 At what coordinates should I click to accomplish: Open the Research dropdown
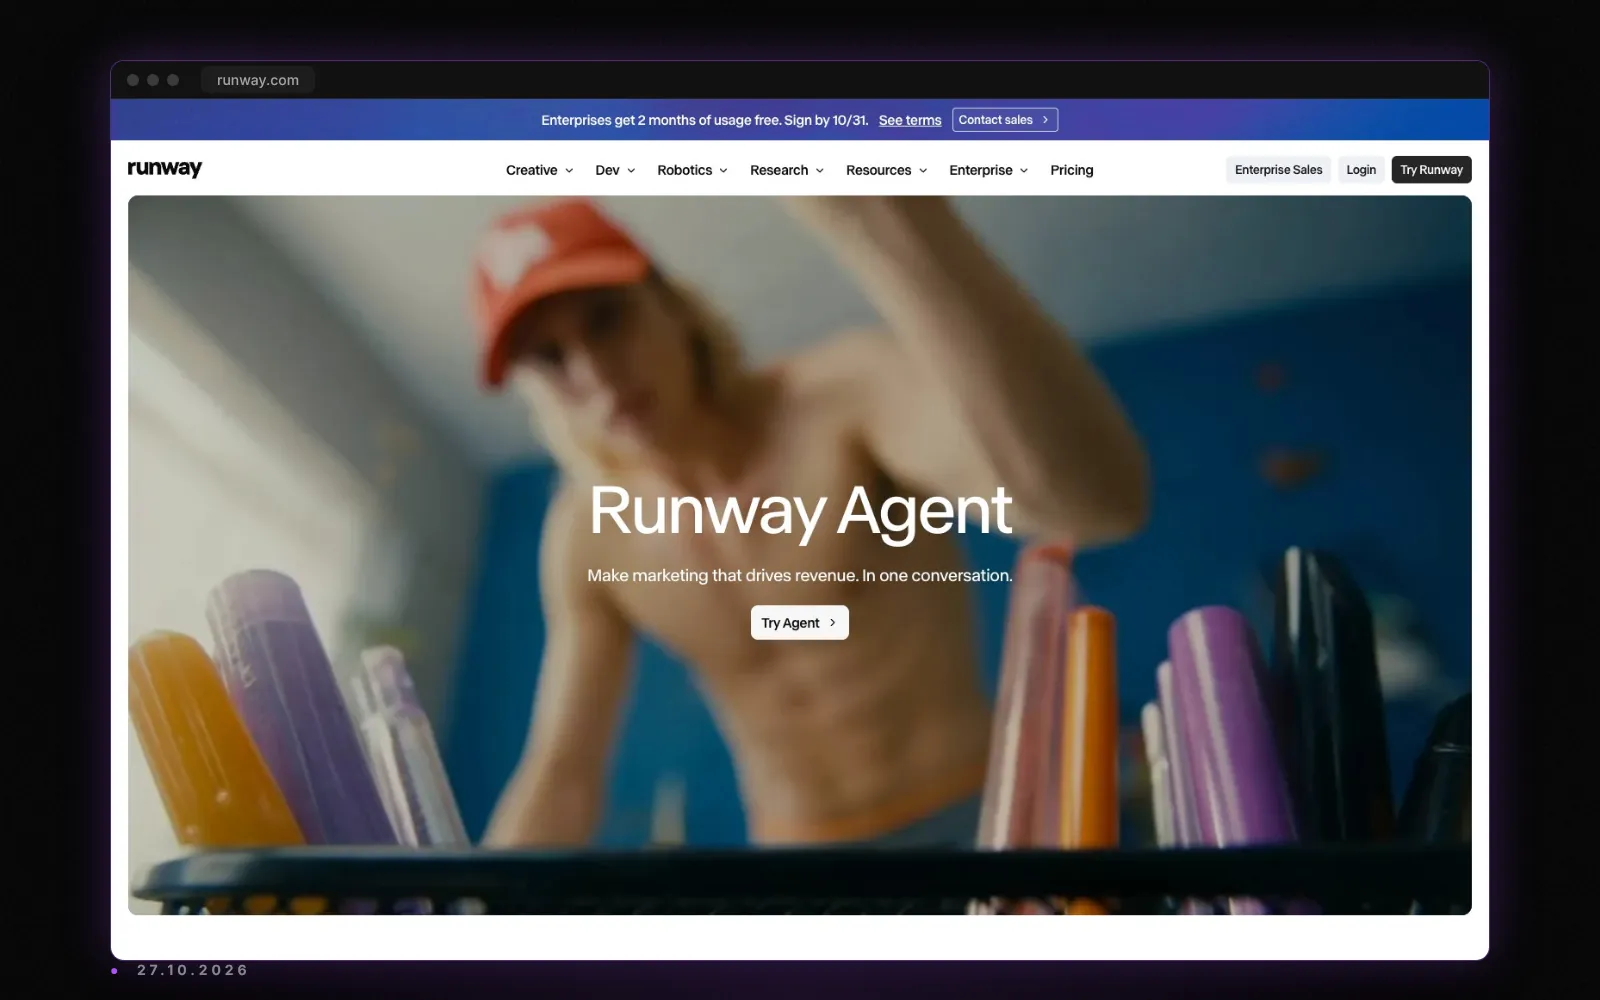787,170
